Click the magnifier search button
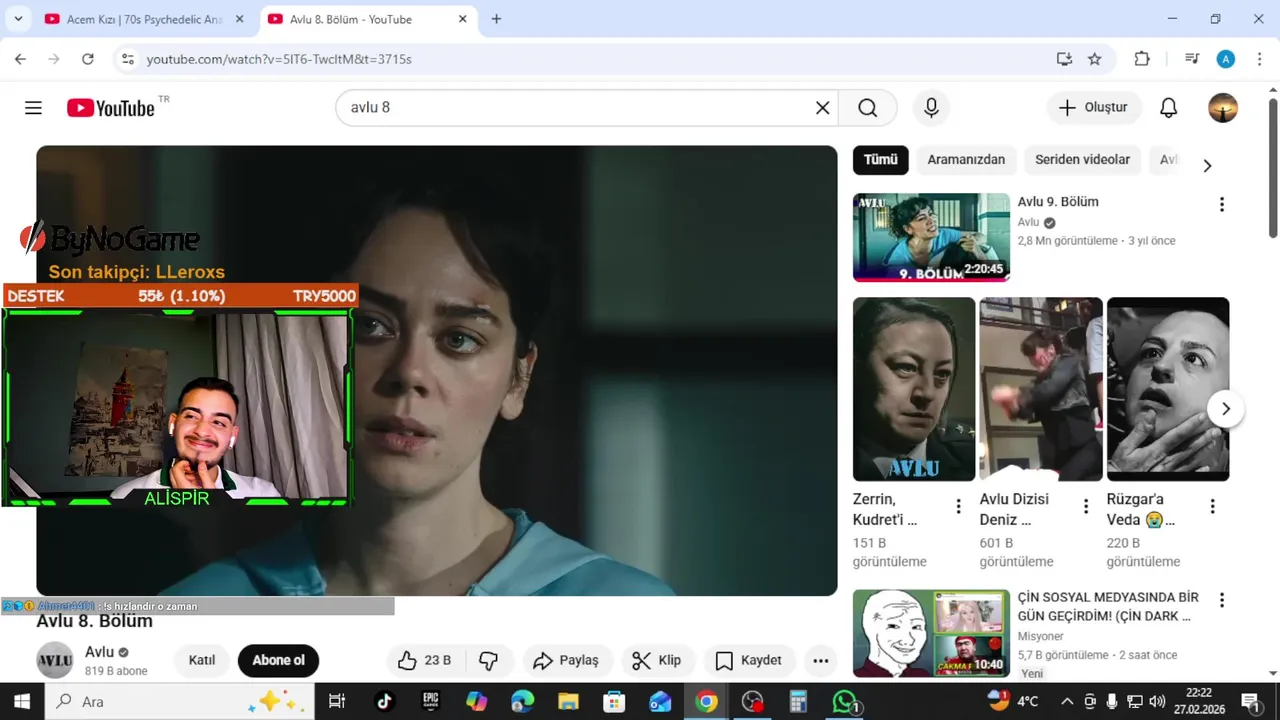Image resolution: width=1280 pixels, height=720 pixels. click(x=867, y=108)
